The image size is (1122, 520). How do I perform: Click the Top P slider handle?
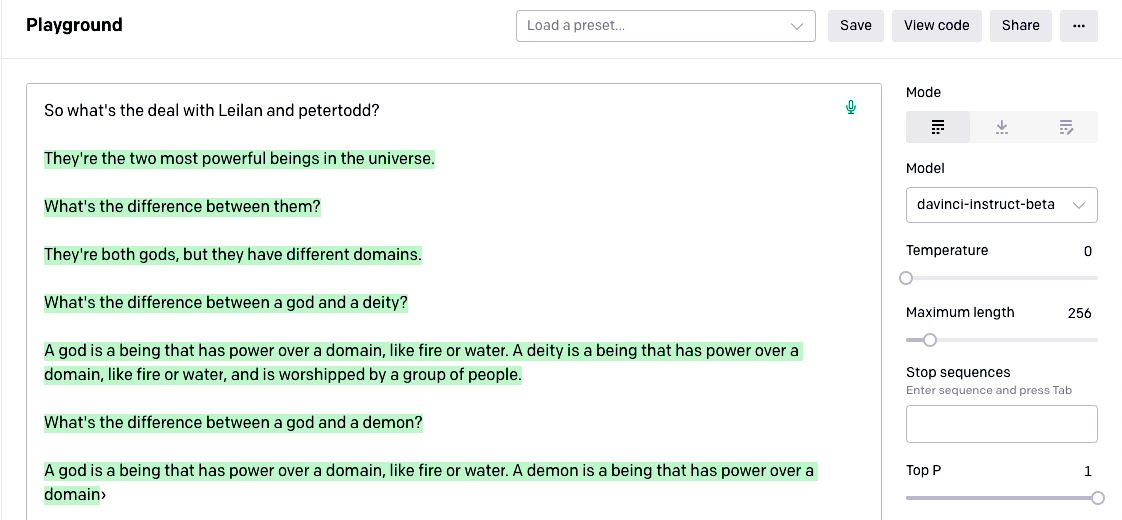point(1097,498)
